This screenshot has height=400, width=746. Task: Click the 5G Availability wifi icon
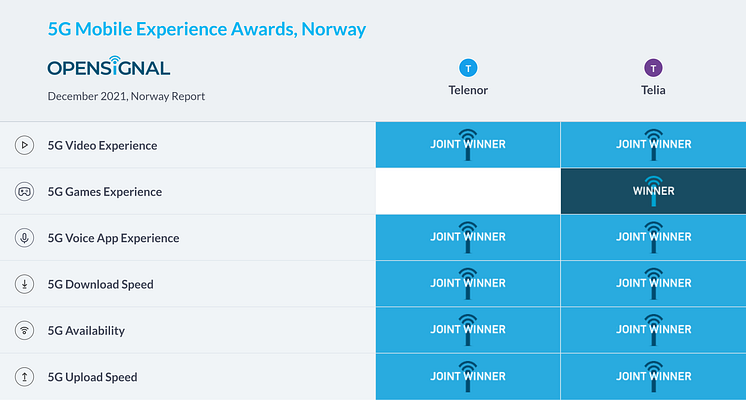point(24,330)
